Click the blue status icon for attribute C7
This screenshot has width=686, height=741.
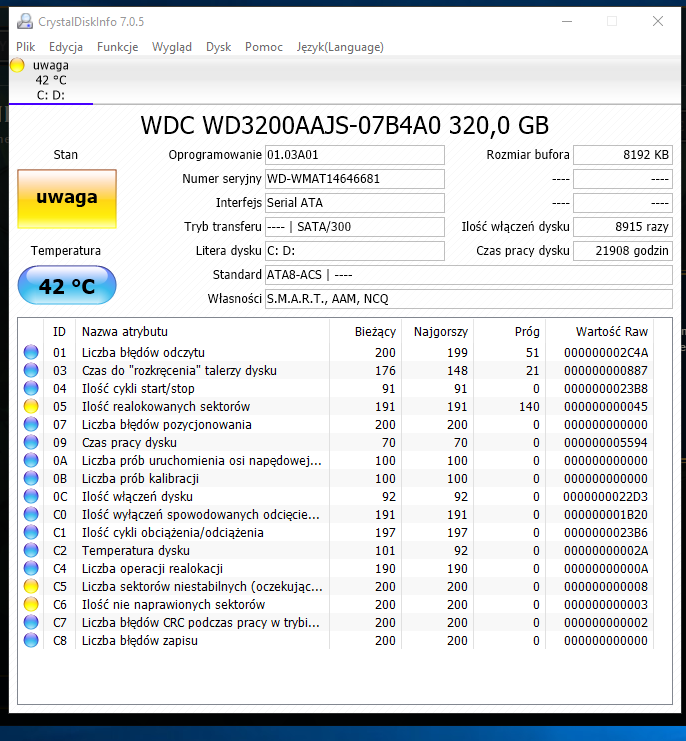point(31,622)
